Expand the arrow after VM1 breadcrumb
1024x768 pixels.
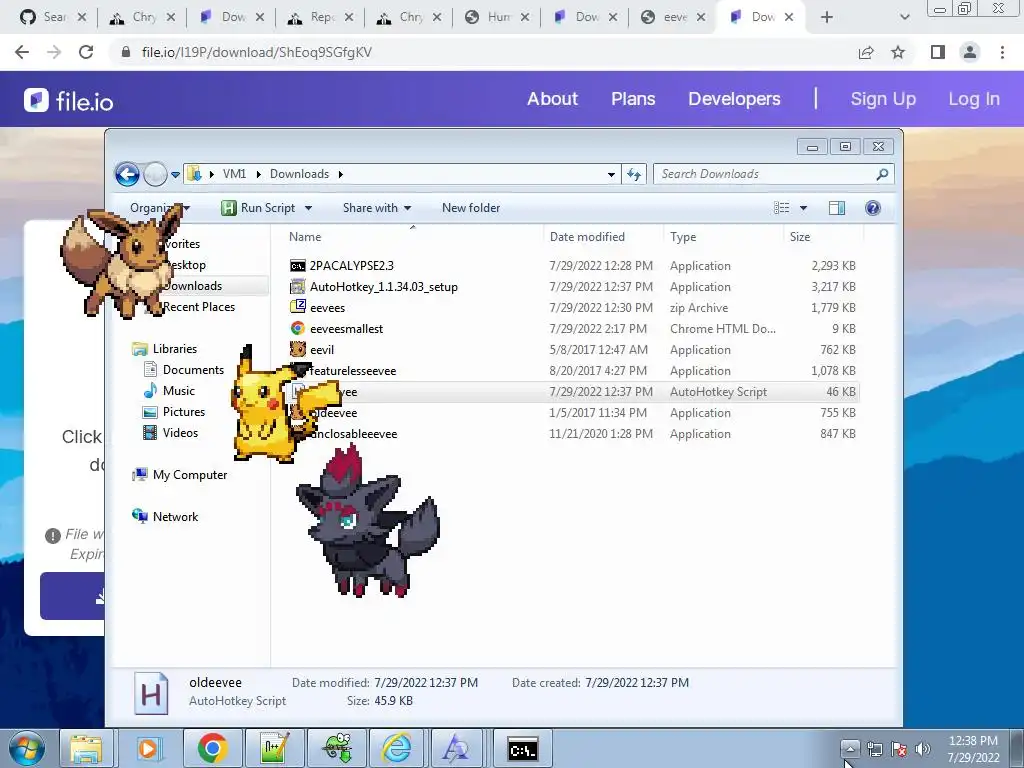pyautogui.click(x=259, y=174)
